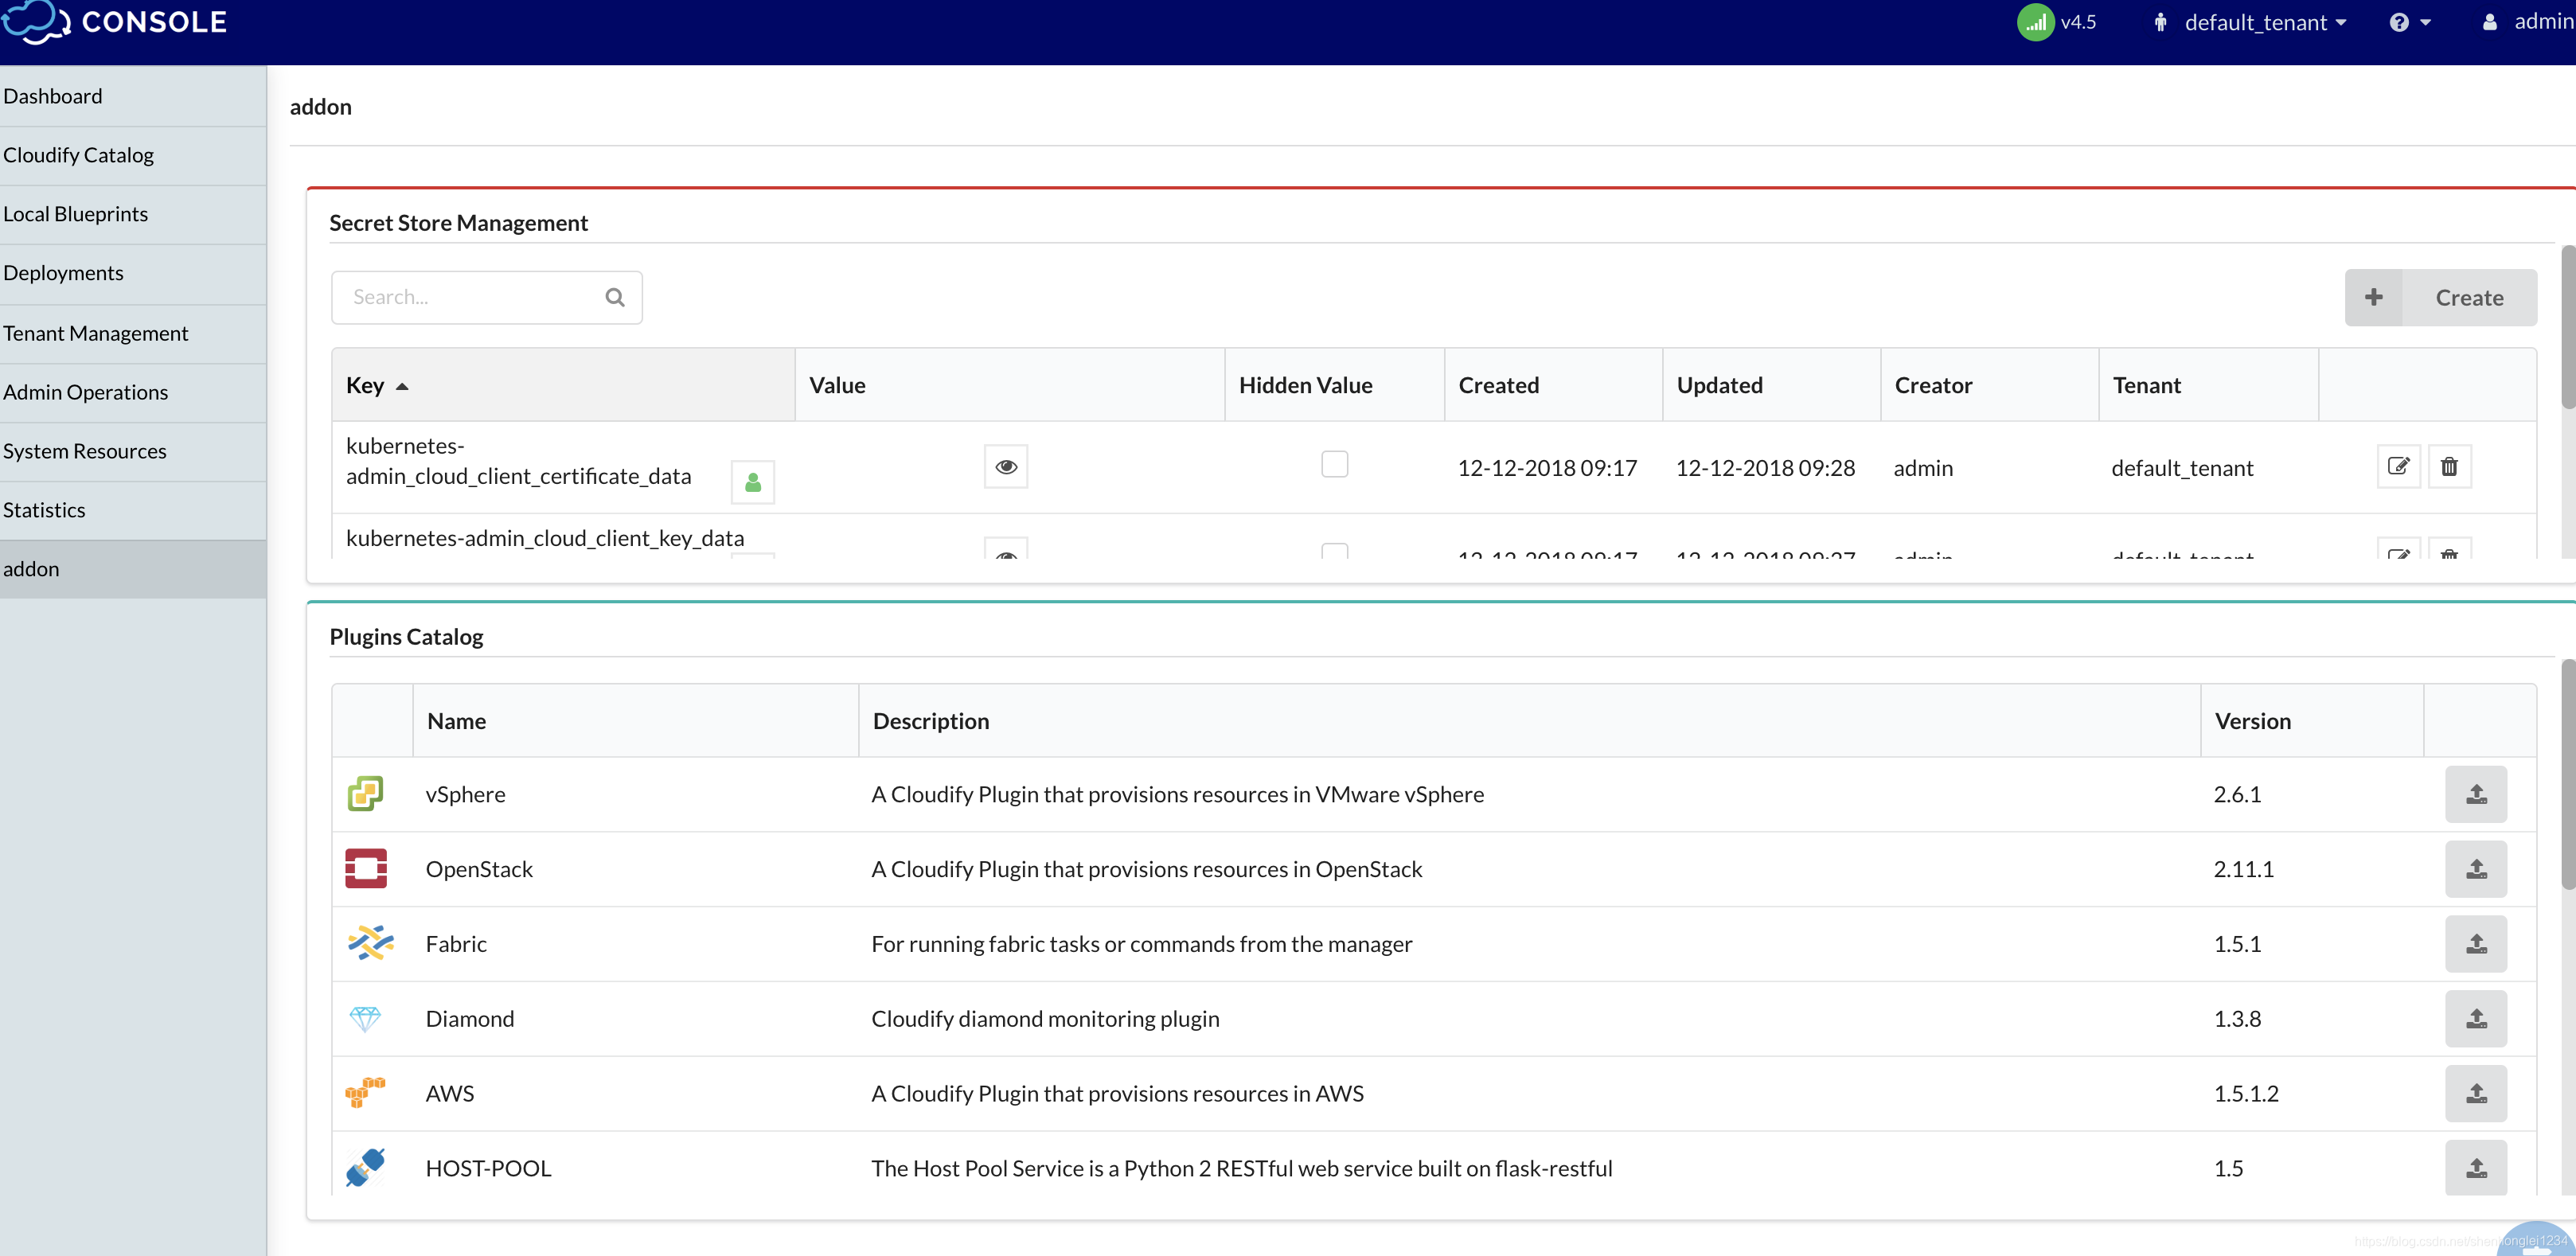Image resolution: width=2576 pixels, height=1256 pixels.
Task: Click the Tenant column header
Action: click(2208, 385)
